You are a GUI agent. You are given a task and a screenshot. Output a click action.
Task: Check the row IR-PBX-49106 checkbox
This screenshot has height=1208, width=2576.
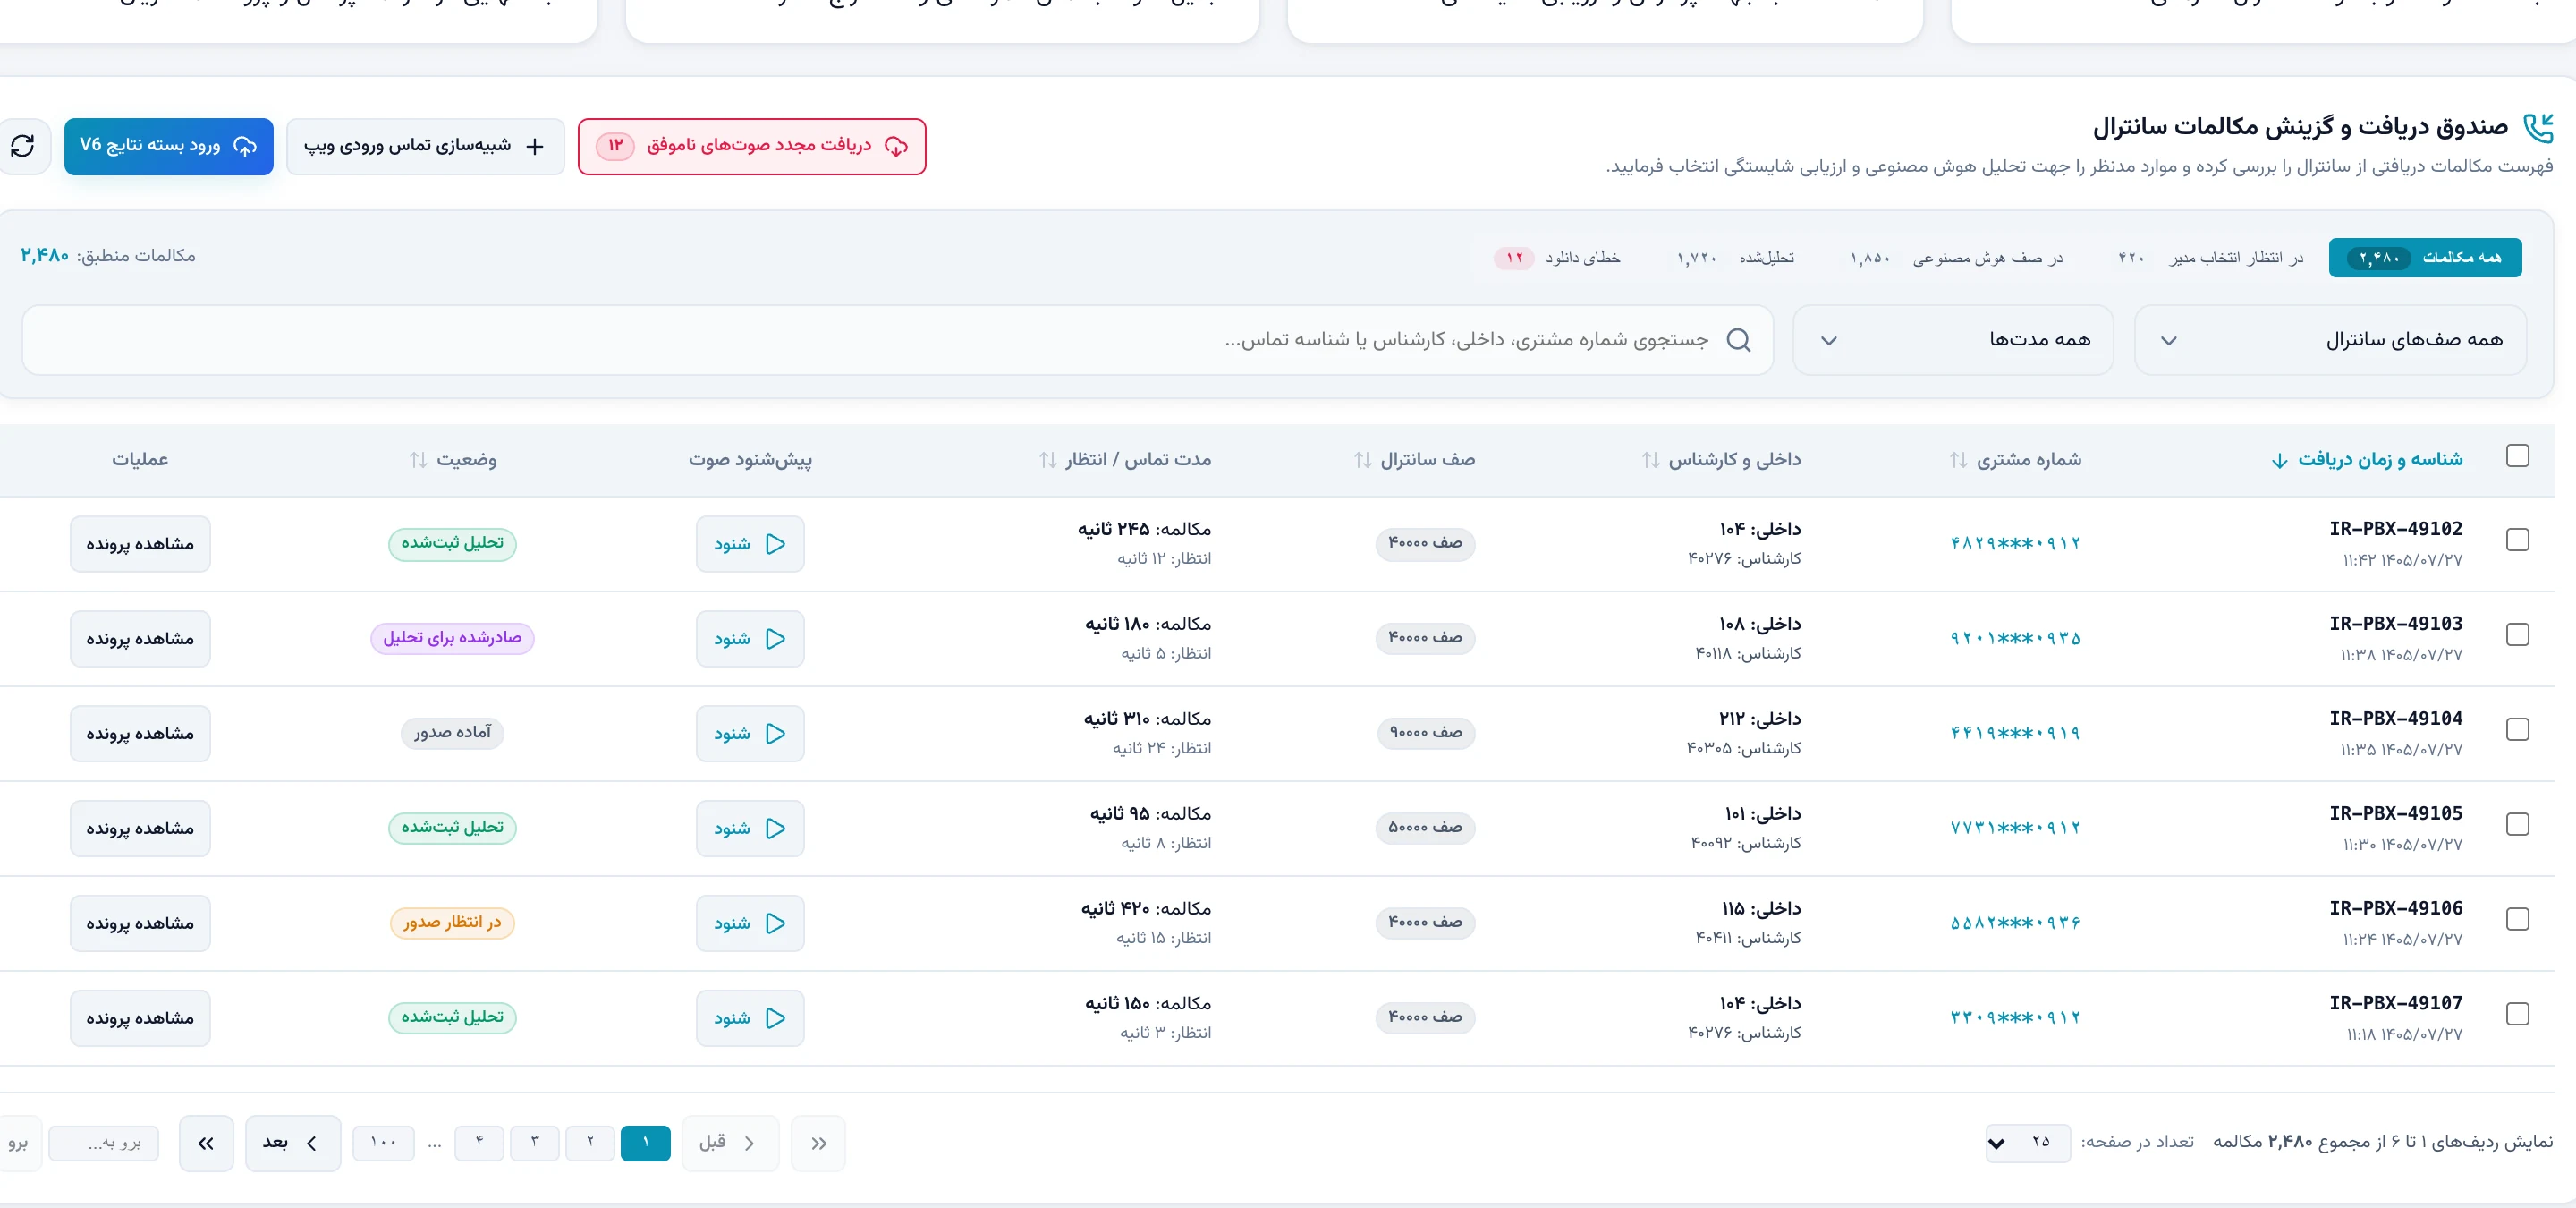[2517, 920]
